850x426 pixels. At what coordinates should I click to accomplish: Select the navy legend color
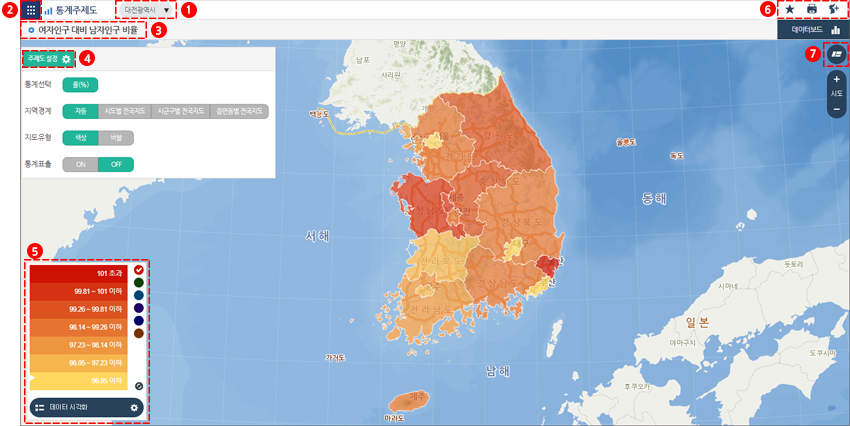(139, 320)
